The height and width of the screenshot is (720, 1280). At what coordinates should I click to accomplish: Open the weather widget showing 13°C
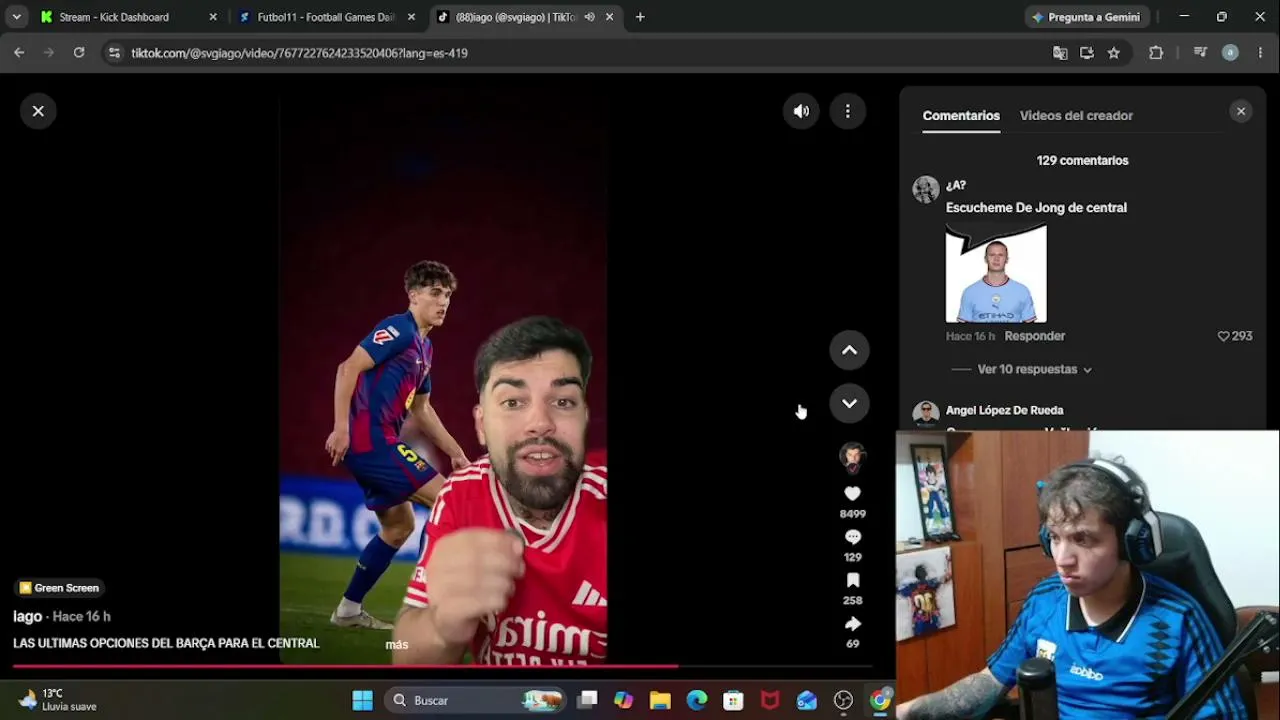58,700
